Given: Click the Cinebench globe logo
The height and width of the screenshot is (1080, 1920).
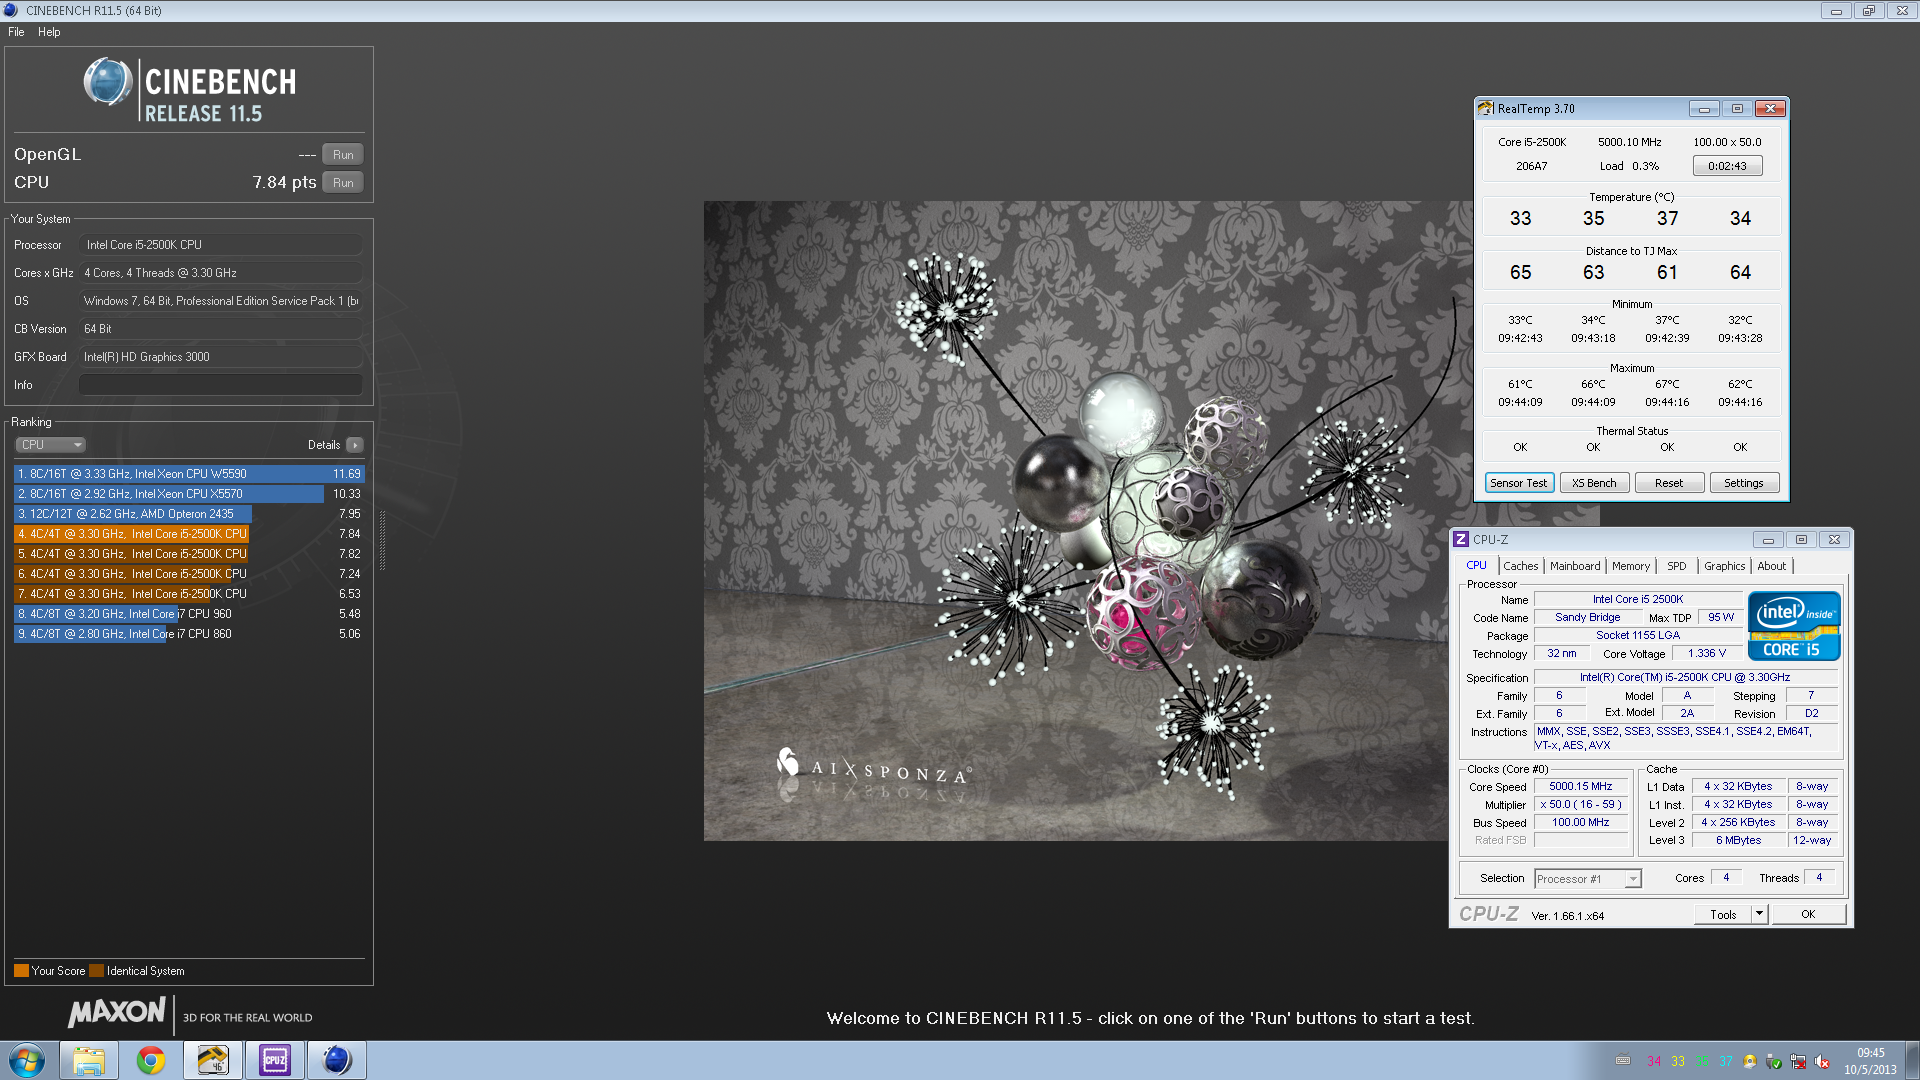Looking at the screenshot, I should click(108, 83).
